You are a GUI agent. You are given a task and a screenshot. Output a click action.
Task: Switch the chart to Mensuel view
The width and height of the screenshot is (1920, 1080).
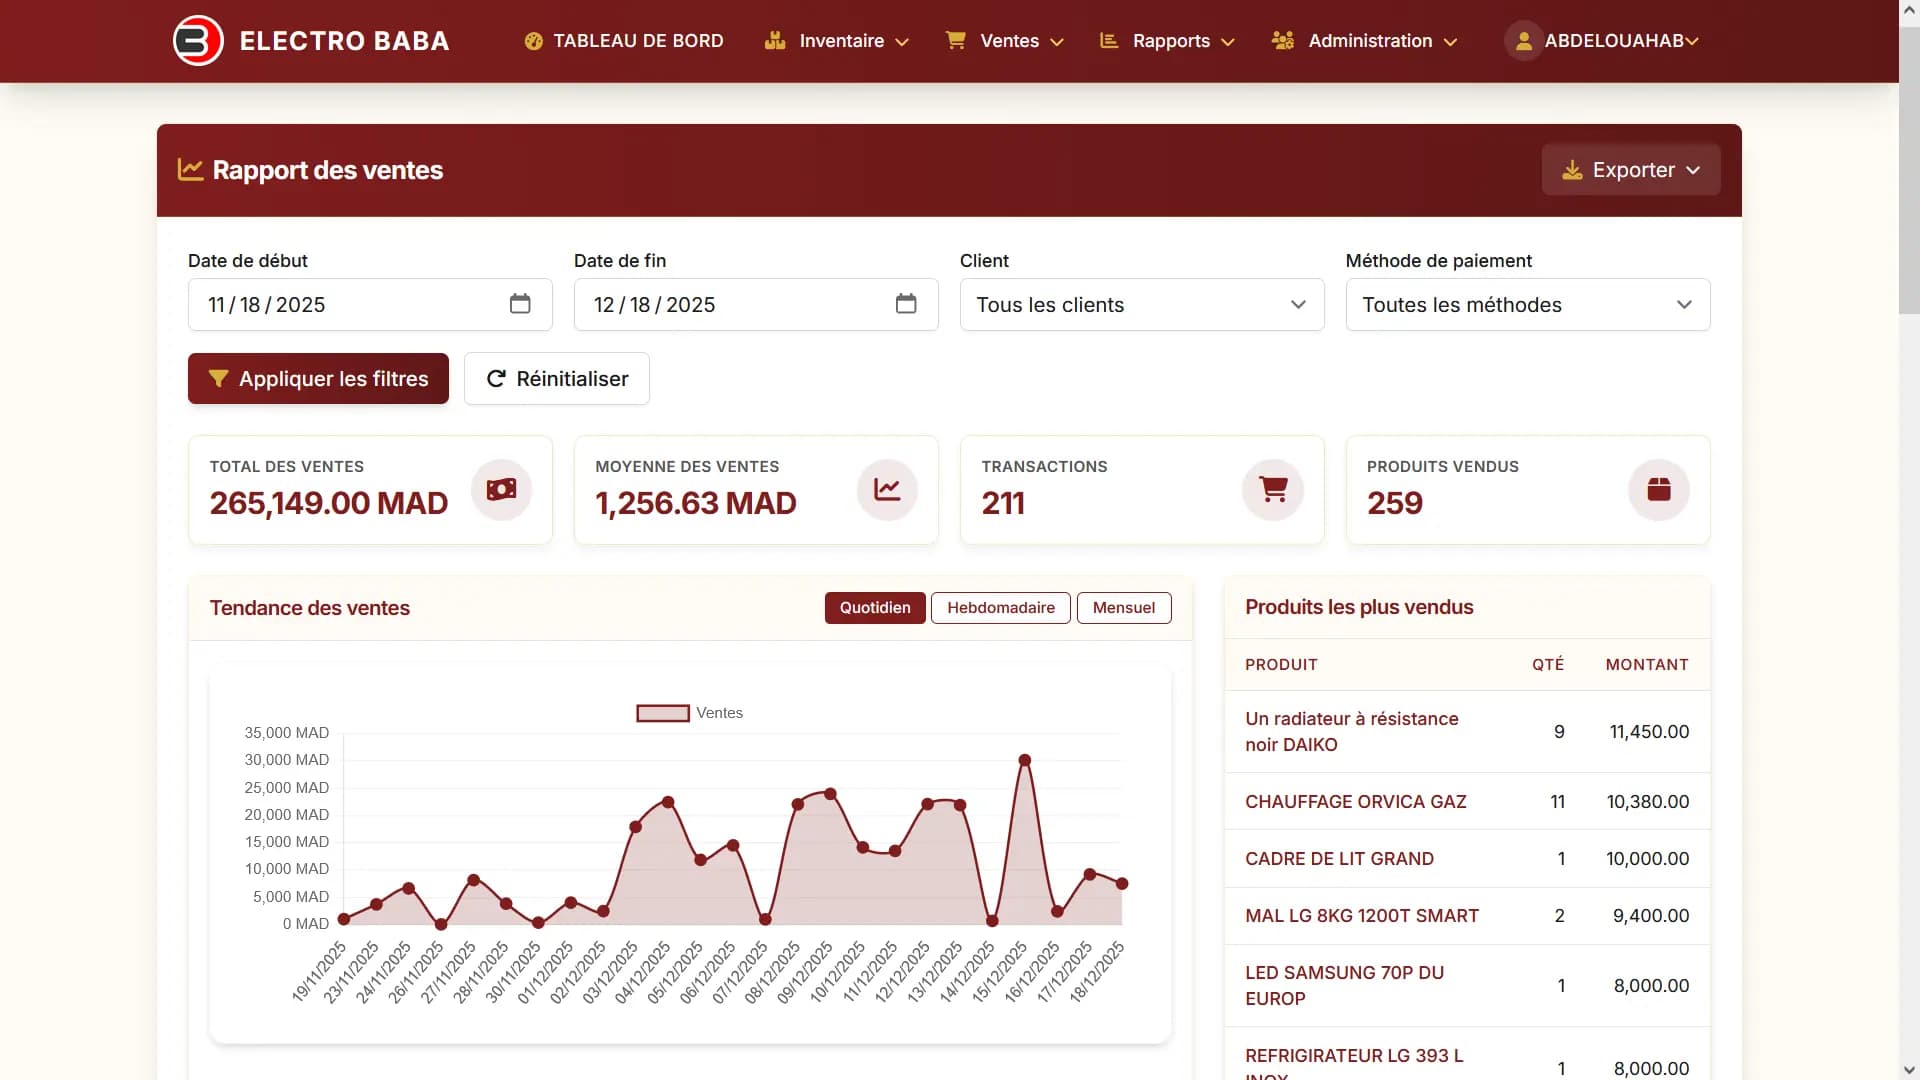pos(1123,608)
